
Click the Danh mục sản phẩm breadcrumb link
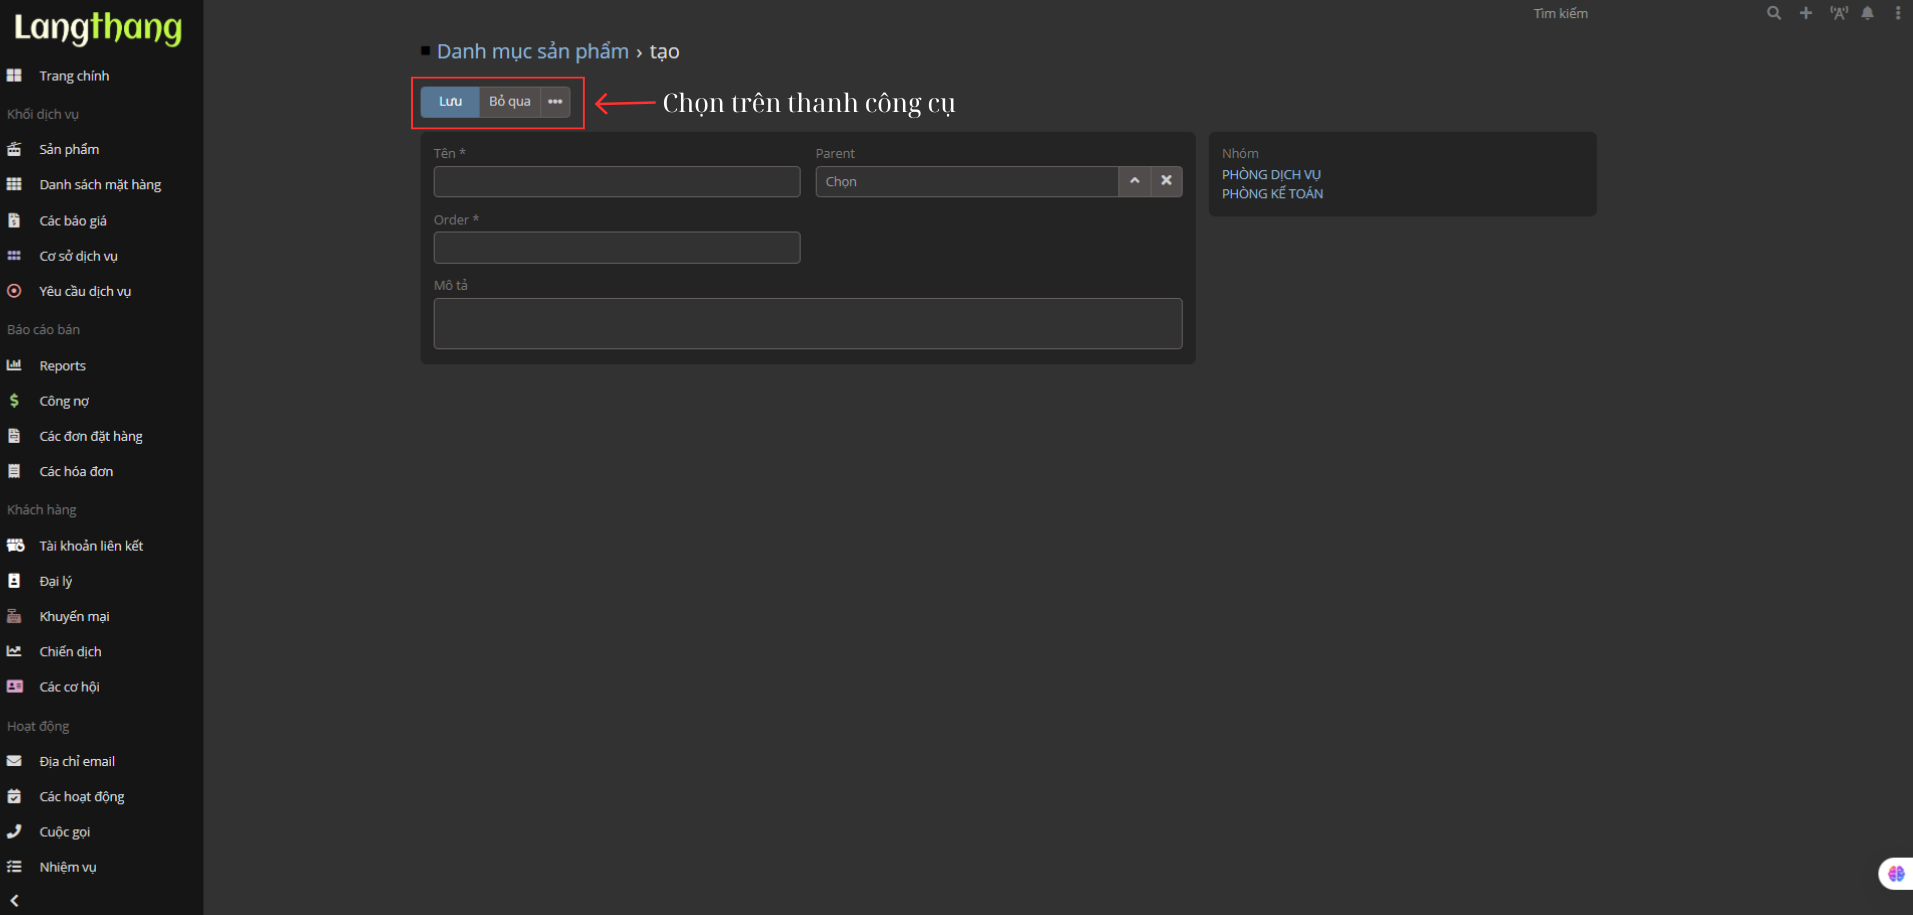532,51
